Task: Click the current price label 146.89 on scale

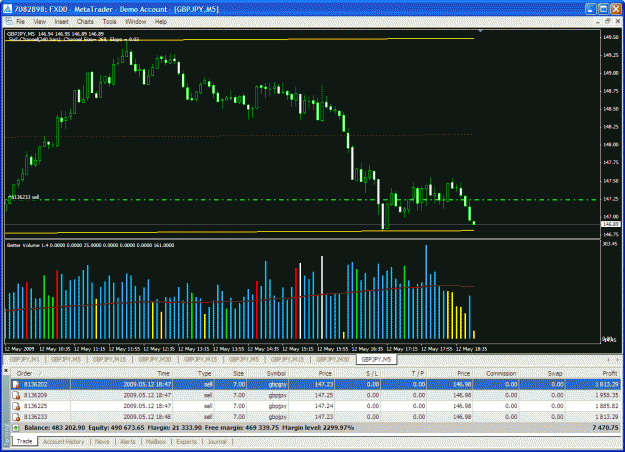Action: [x=610, y=224]
